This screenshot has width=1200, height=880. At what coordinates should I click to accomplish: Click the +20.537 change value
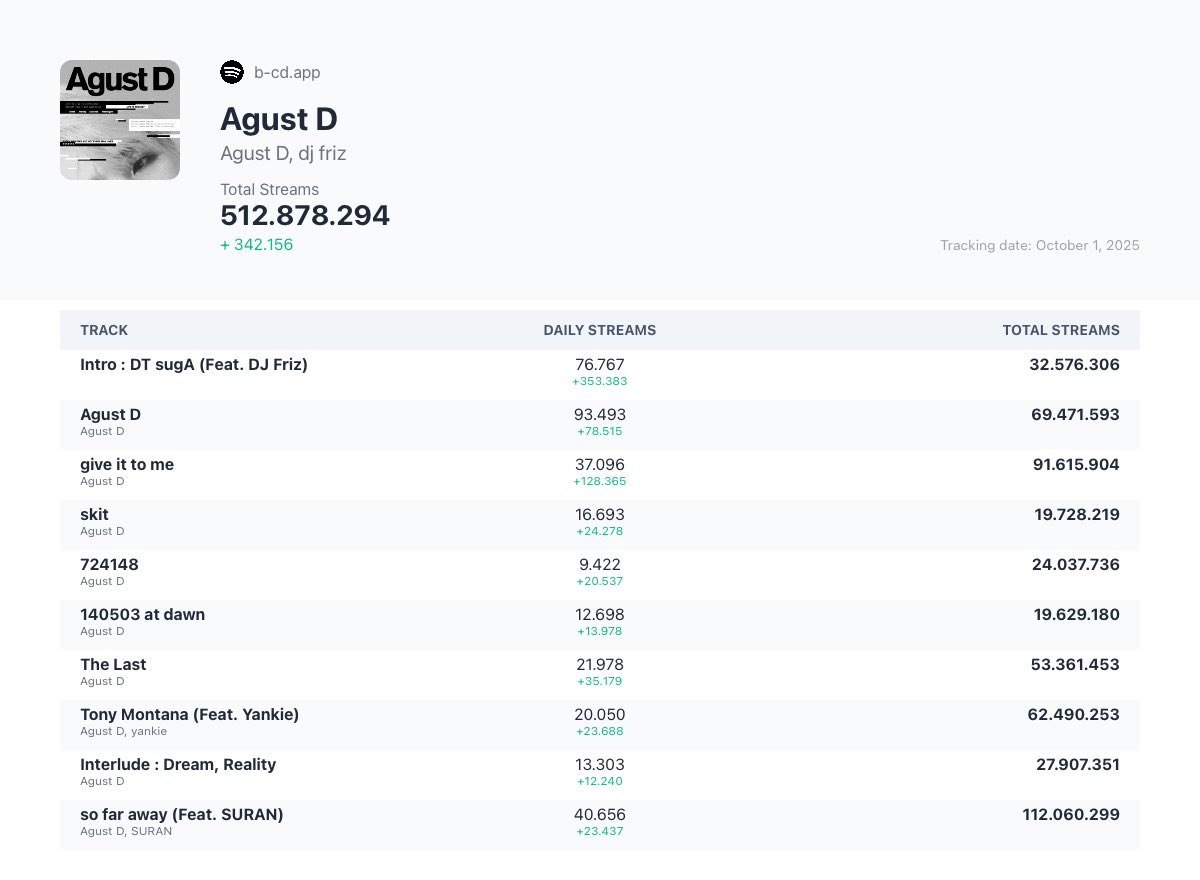(600, 581)
